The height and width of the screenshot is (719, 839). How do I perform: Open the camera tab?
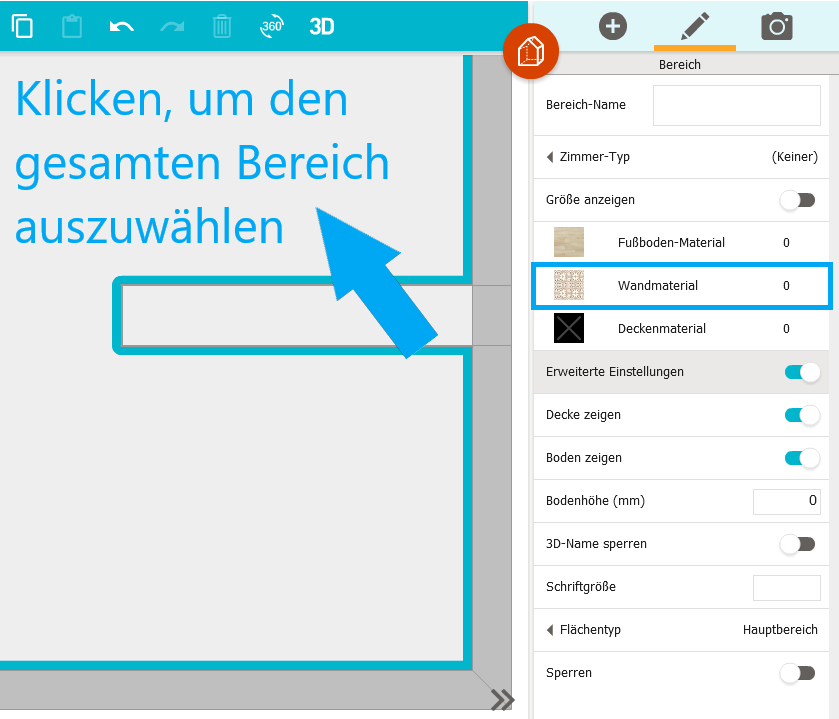pyautogui.click(x=776, y=26)
